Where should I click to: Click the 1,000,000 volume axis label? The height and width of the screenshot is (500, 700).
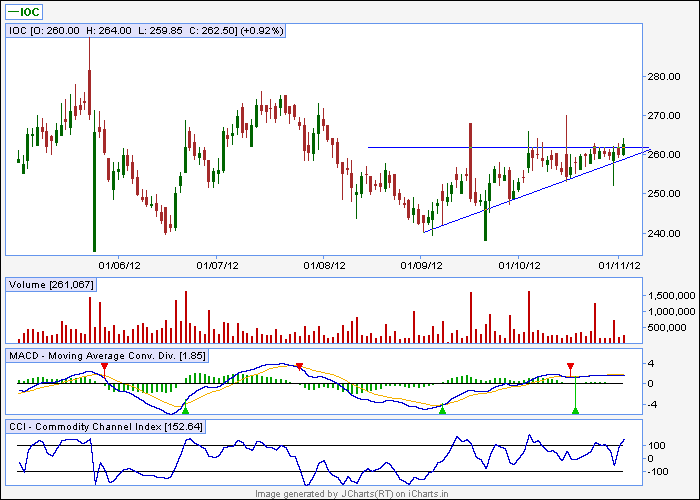click(671, 312)
